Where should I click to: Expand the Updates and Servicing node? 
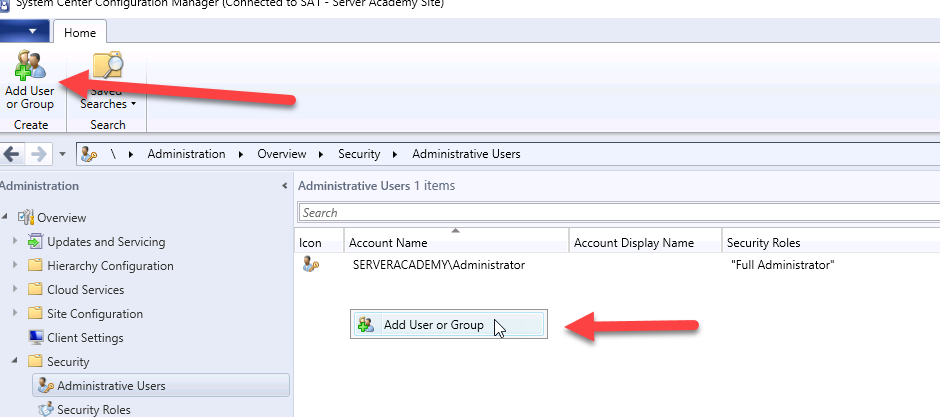tap(16, 241)
